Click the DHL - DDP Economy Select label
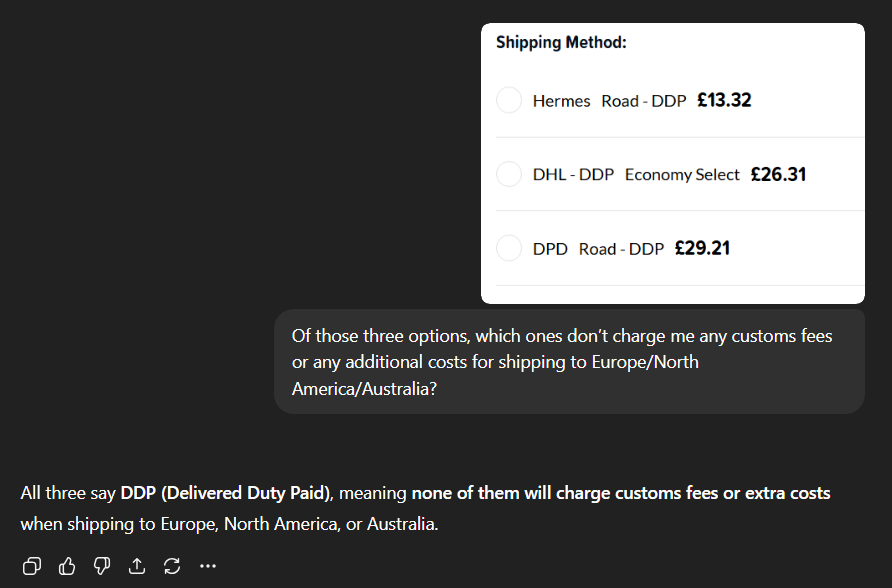 pyautogui.click(x=636, y=175)
